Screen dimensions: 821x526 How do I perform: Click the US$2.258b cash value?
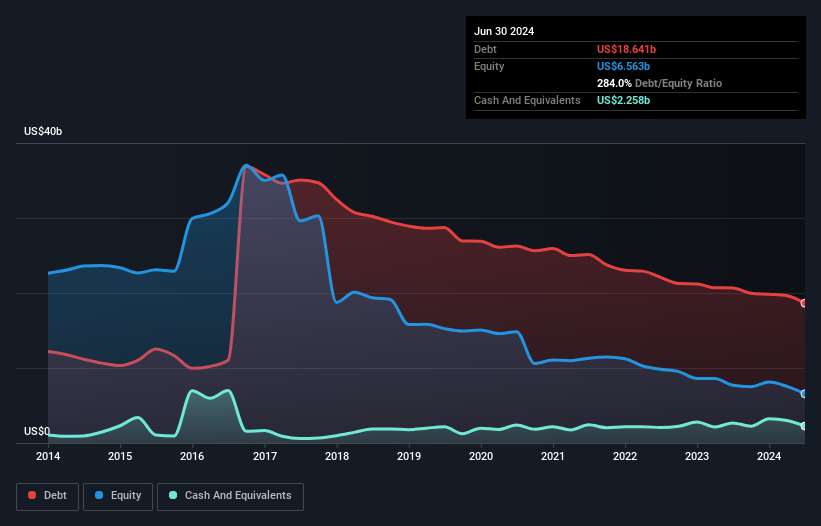pos(623,100)
